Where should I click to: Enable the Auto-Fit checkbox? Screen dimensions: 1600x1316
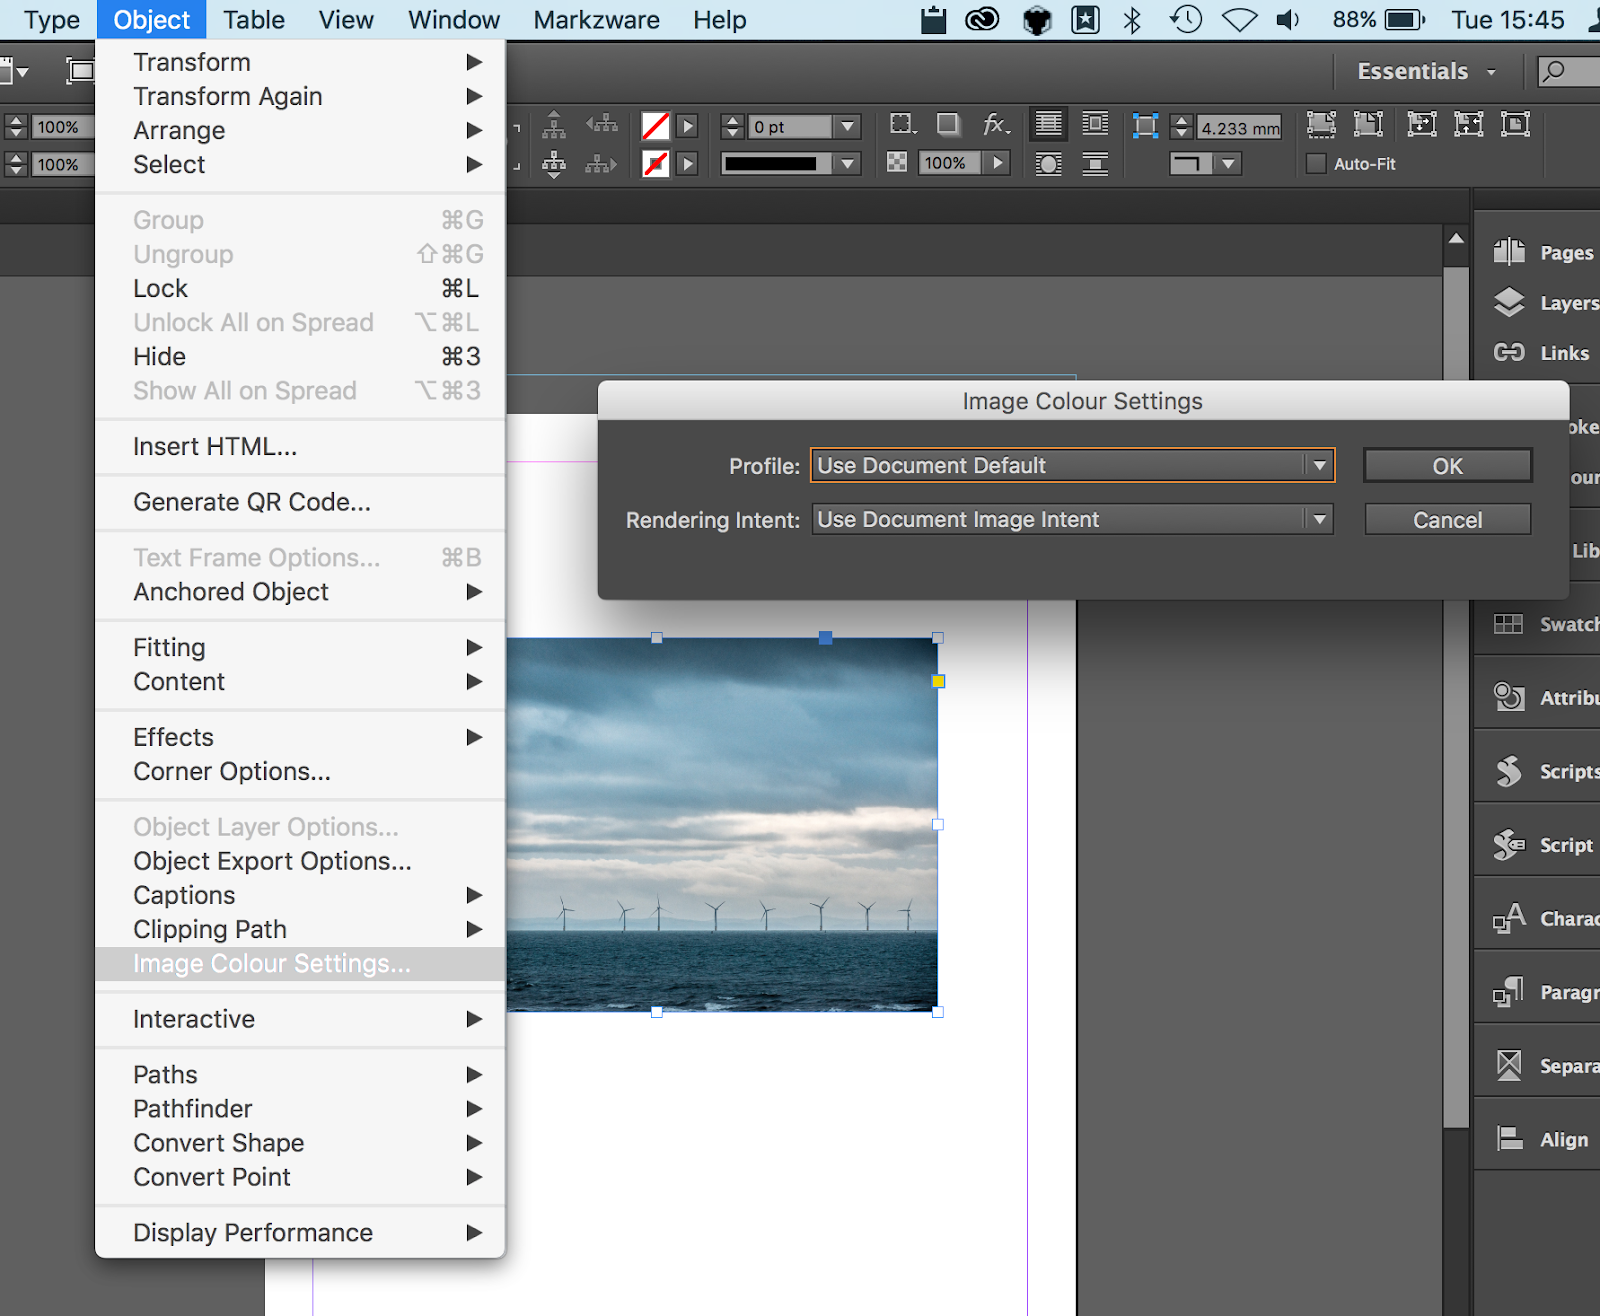tap(1316, 163)
